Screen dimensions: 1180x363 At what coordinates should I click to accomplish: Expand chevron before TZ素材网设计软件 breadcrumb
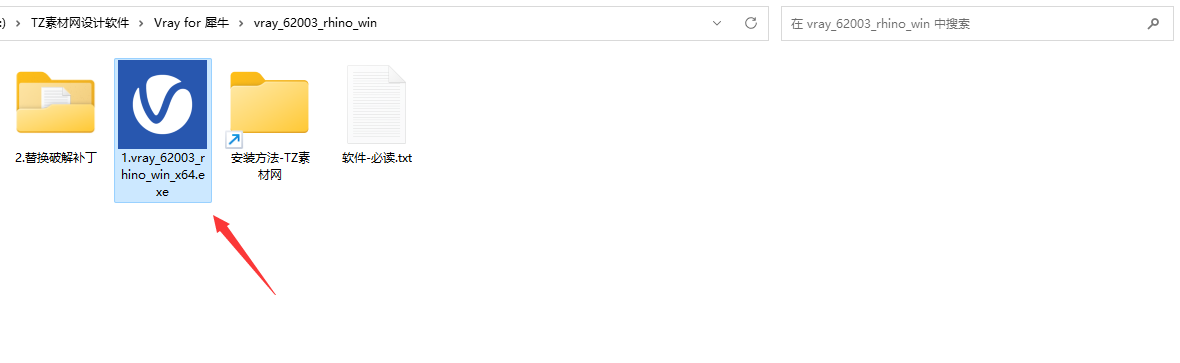[17, 23]
